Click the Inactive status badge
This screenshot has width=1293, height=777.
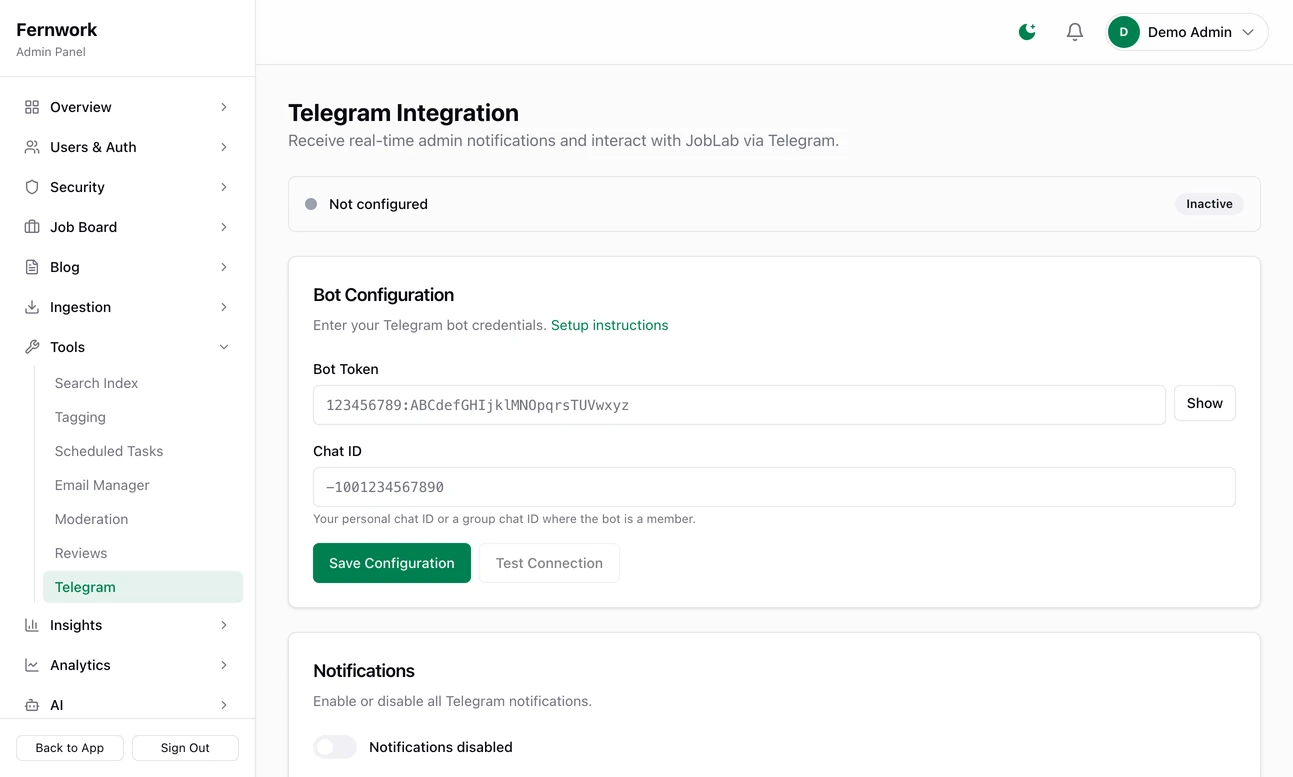point(1209,204)
